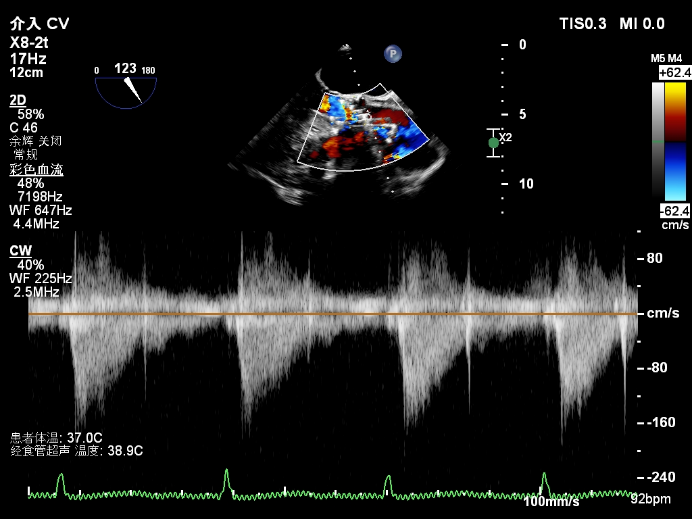Viewport: 693px width, 520px height.
Task: Click the TEE probe temperature 38.9C readout
Action: [x=76, y=451]
